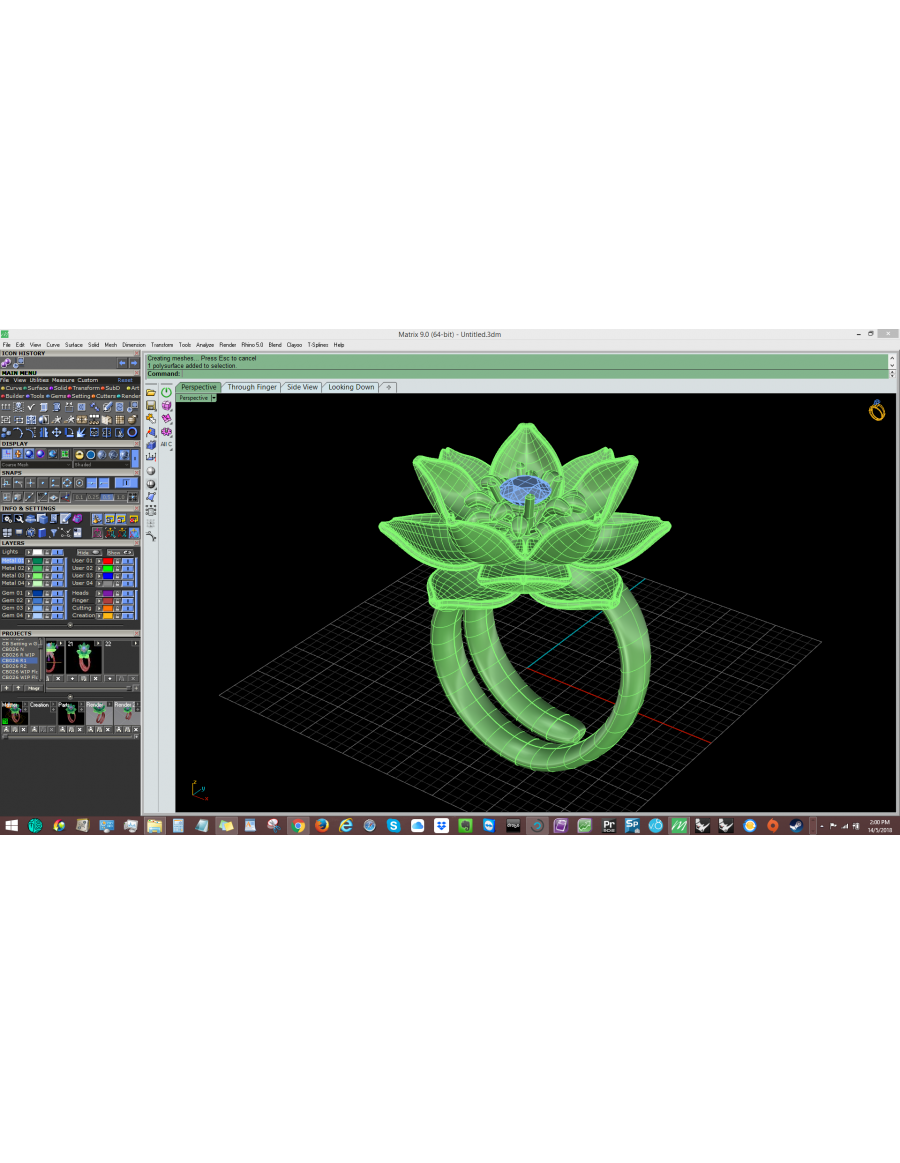Toggle lock icon for User 03 layer
This screenshot has width=900, height=1163.
tap(117, 576)
